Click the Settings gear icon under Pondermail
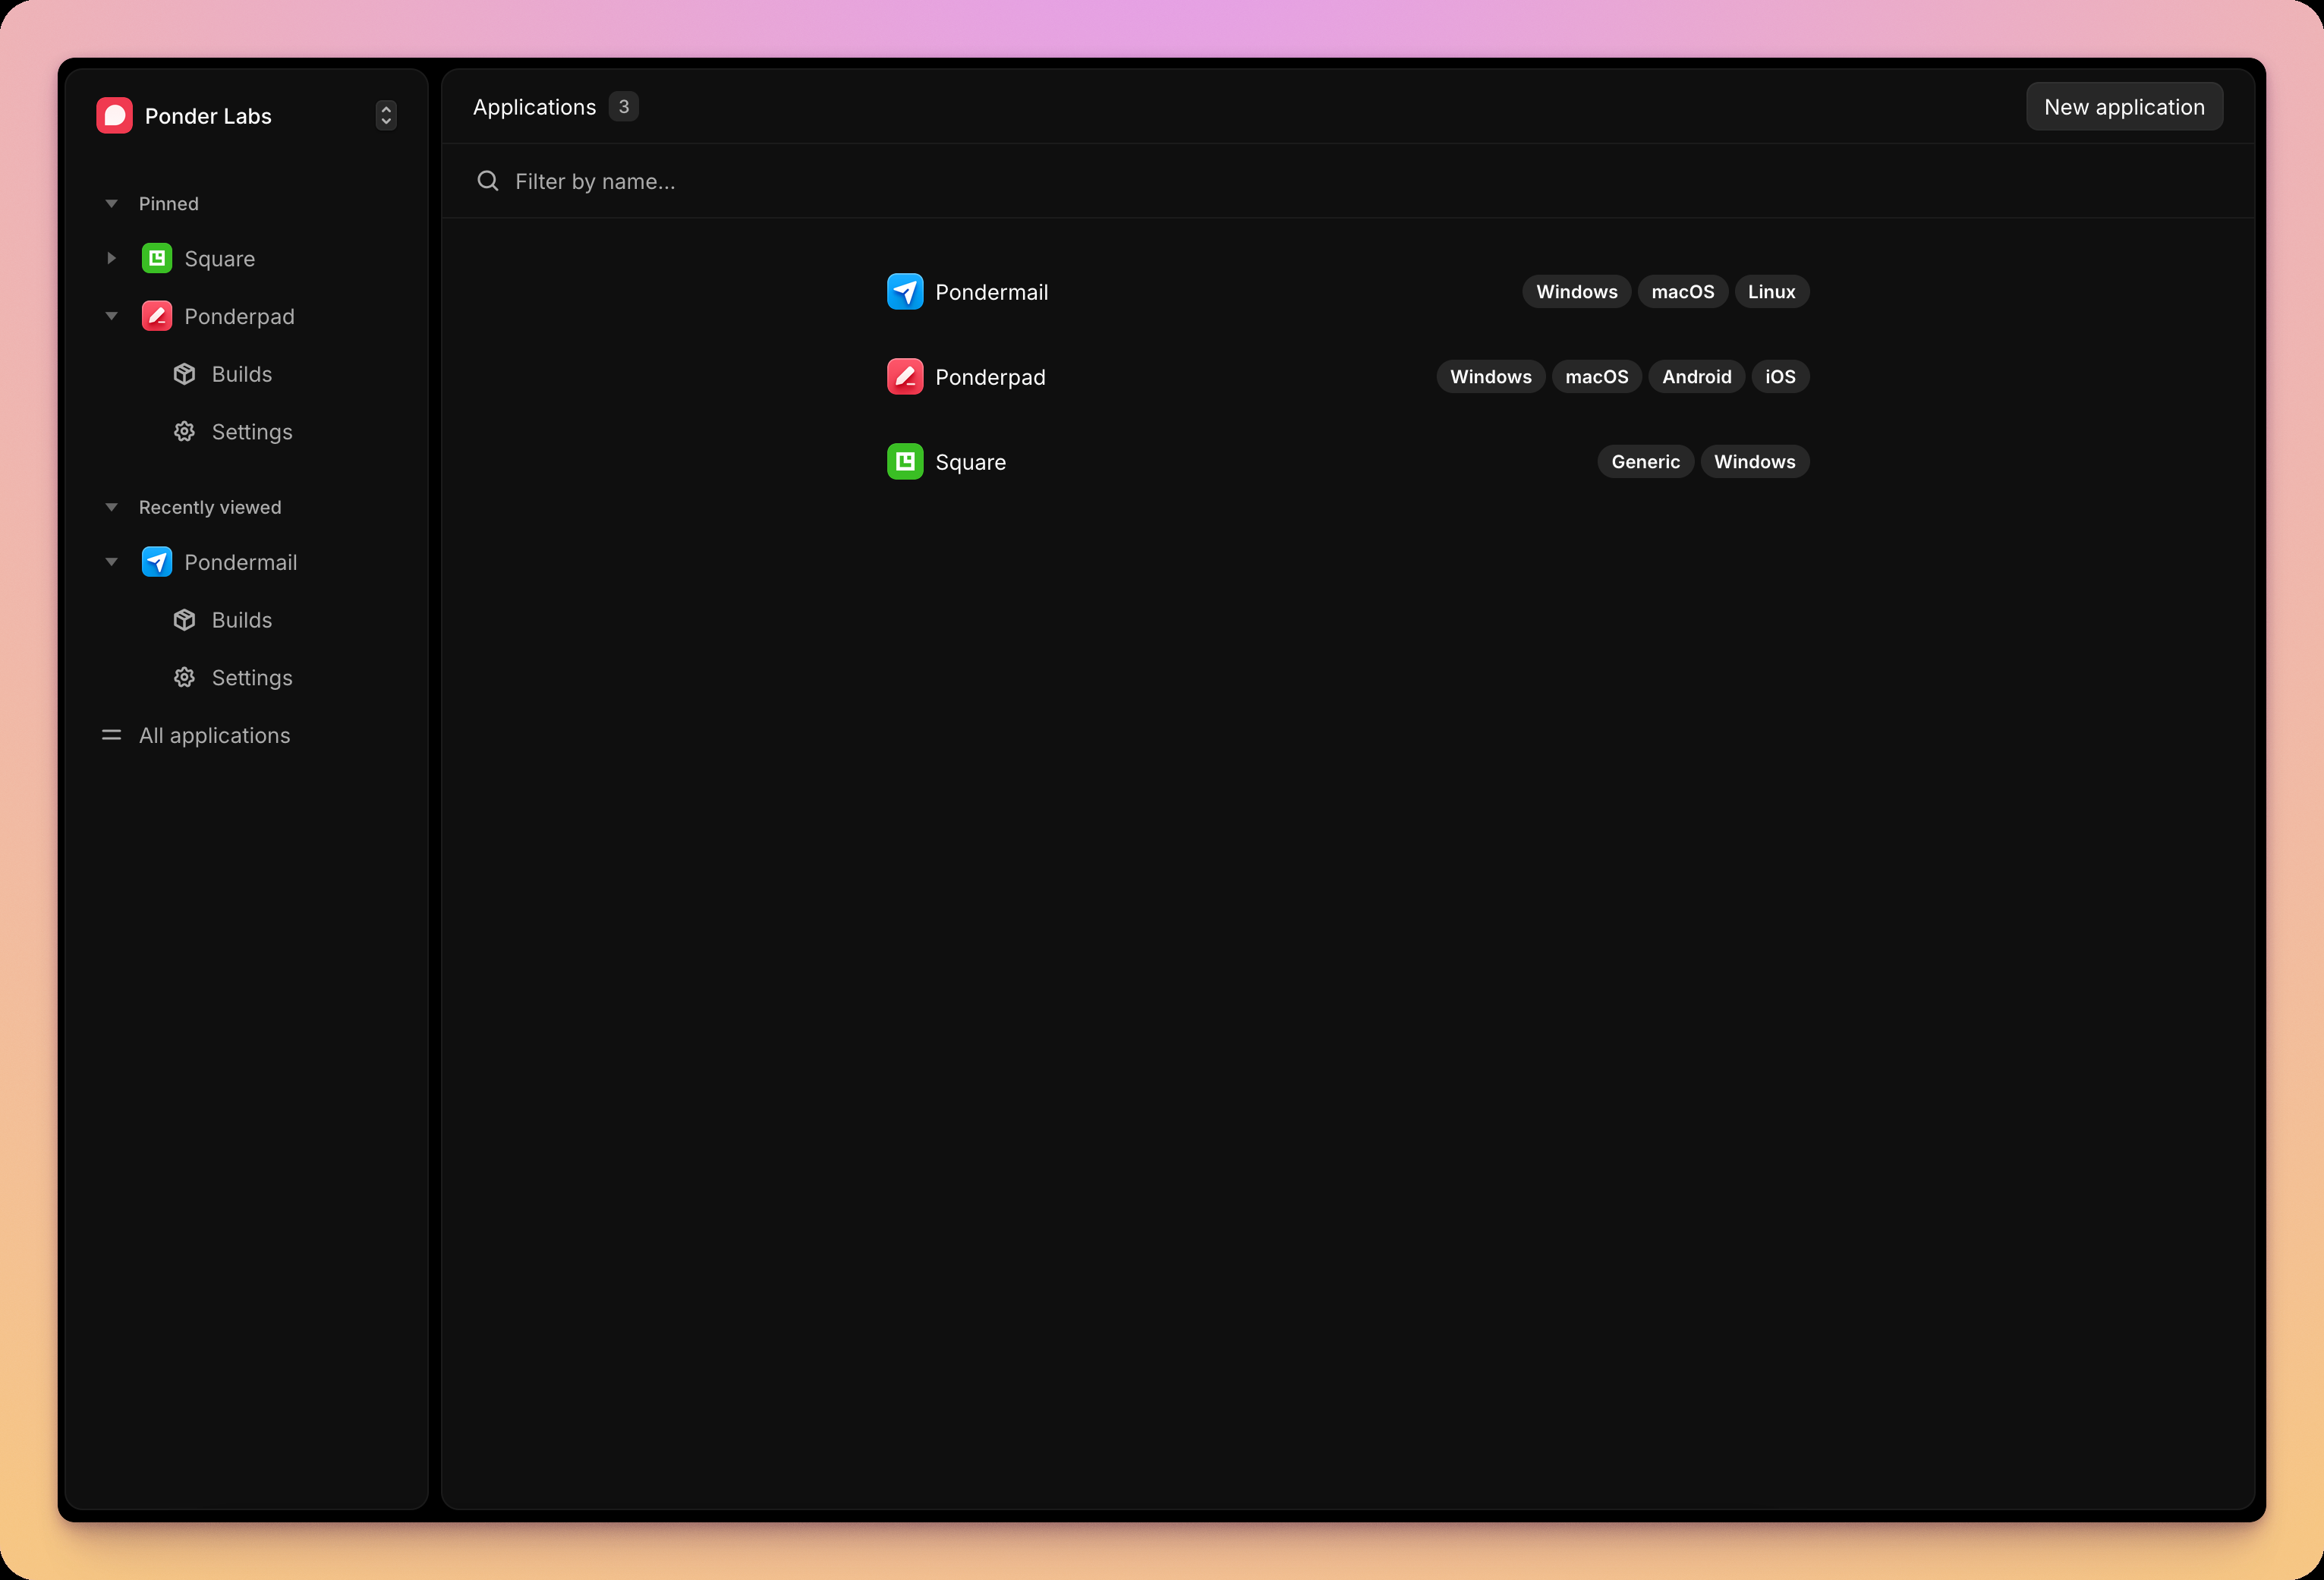This screenshot has width=2324, height=1580. coord(184,678)
